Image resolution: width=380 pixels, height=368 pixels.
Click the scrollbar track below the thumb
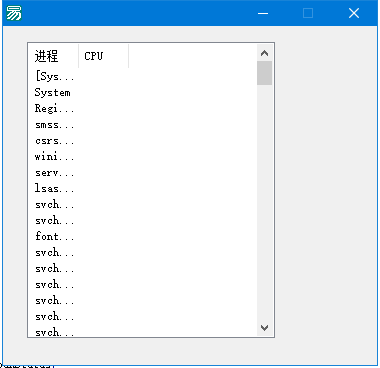pyautogui.click(x=264, y=203)
